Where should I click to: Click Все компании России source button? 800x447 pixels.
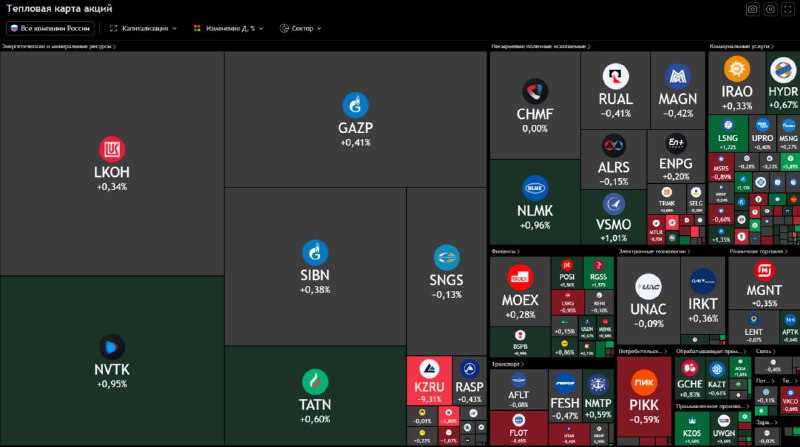50,29
